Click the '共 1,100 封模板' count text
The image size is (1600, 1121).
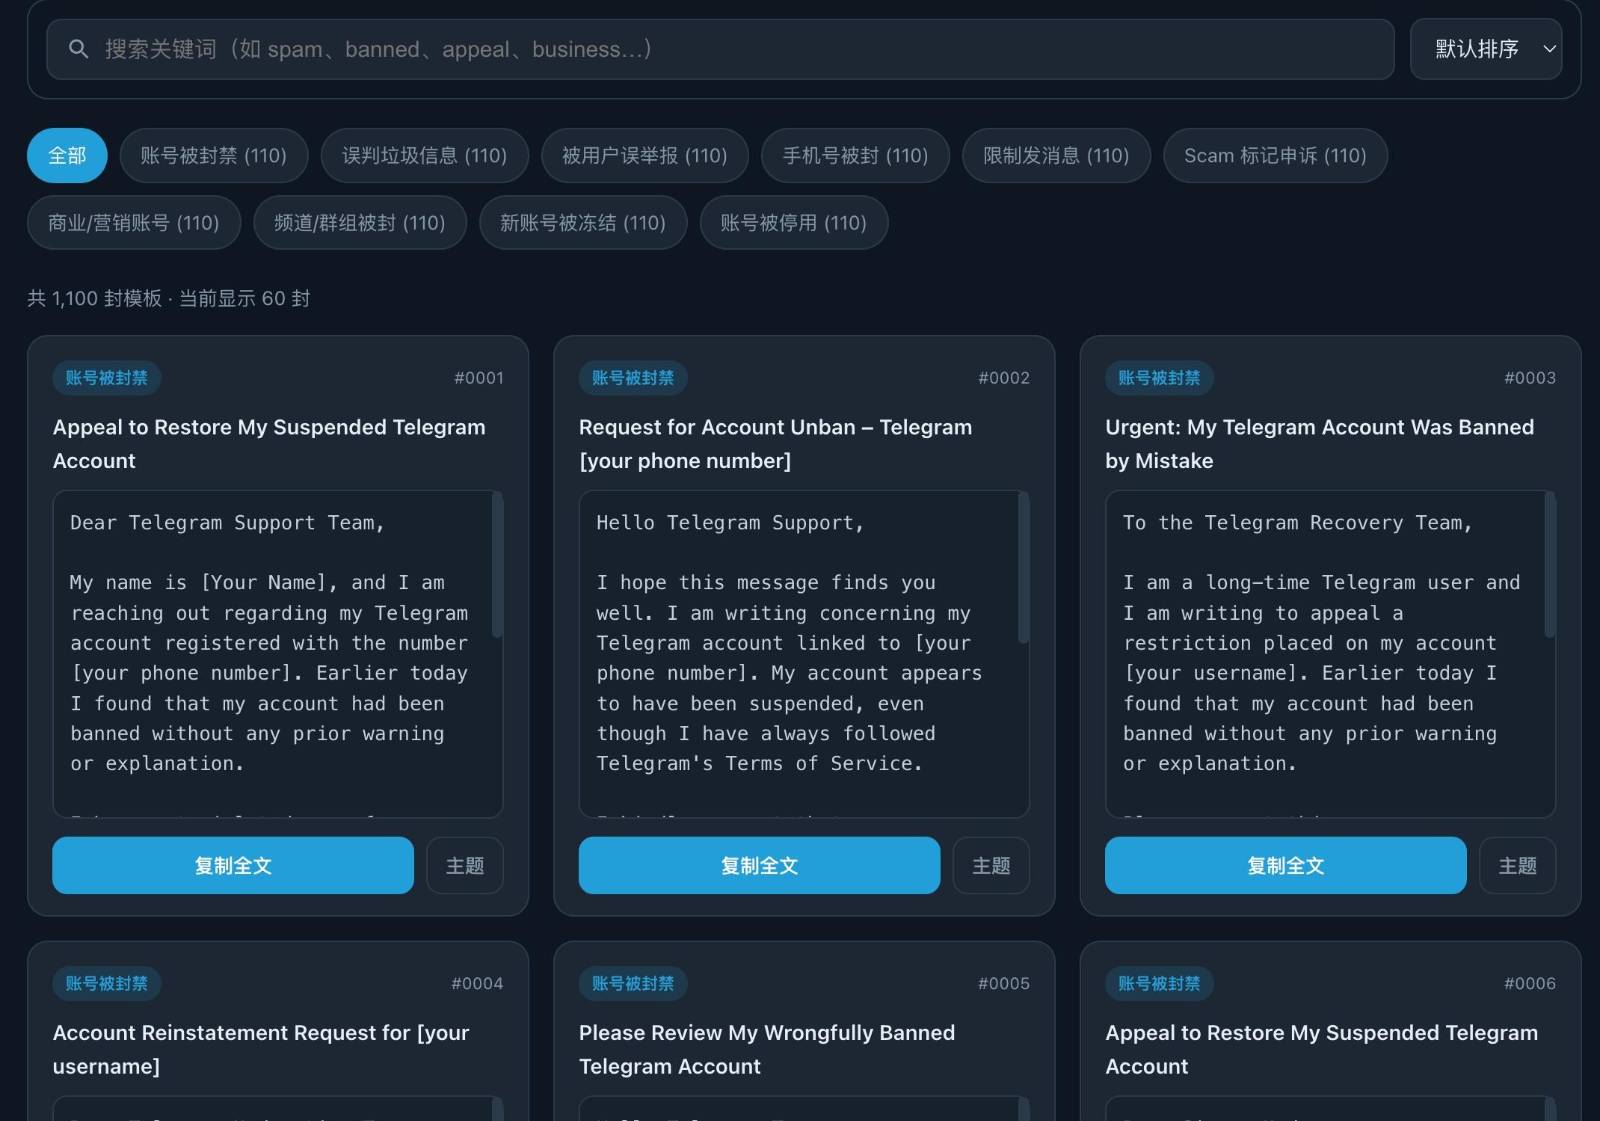click(94, 298)
